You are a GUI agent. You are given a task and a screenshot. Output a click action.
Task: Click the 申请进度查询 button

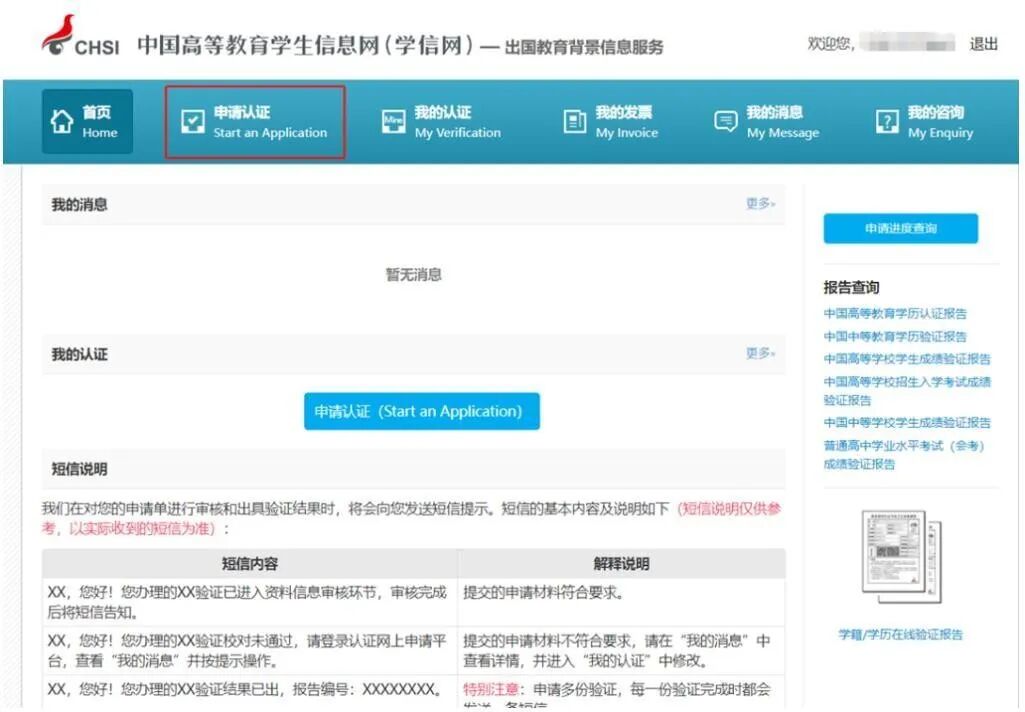(901, 228)
